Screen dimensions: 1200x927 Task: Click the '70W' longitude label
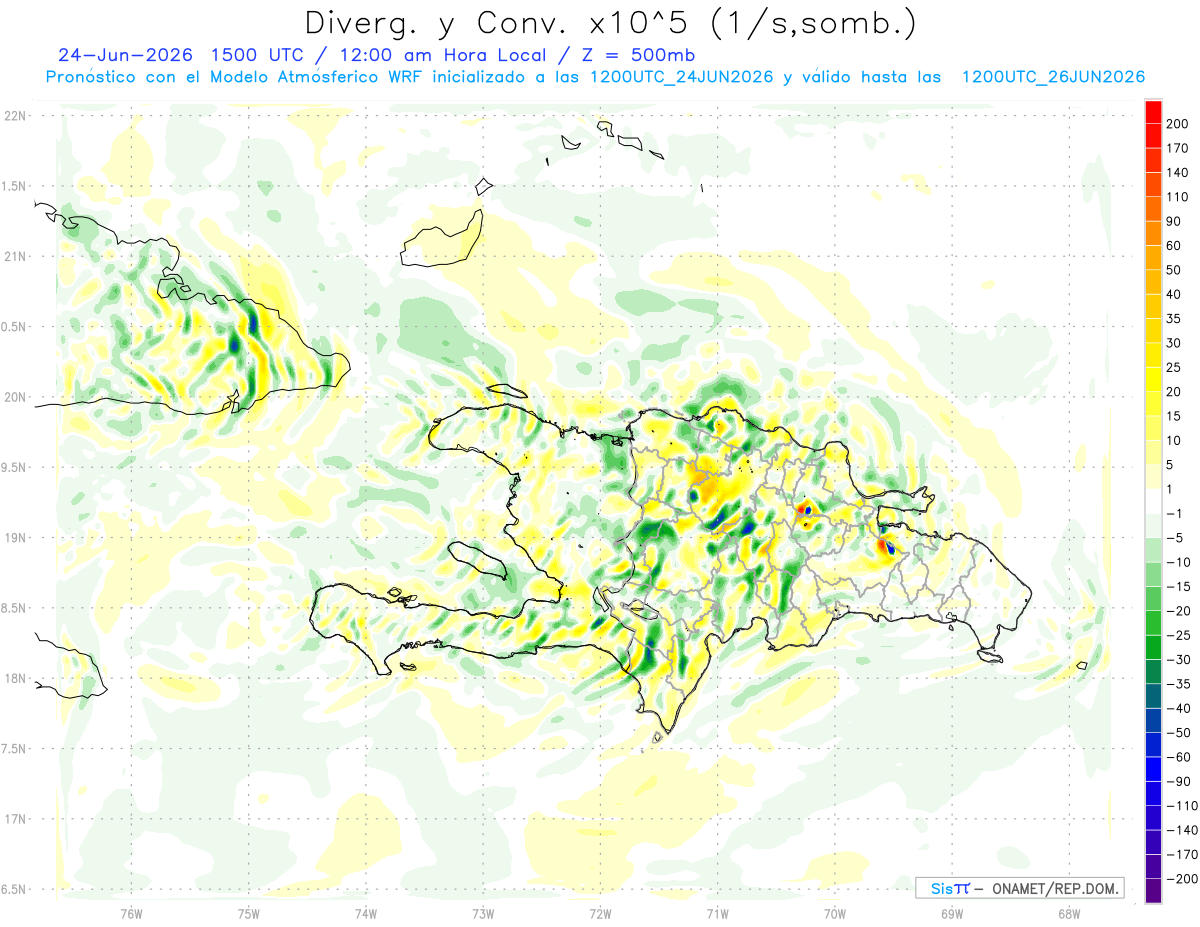coord(835,914)
